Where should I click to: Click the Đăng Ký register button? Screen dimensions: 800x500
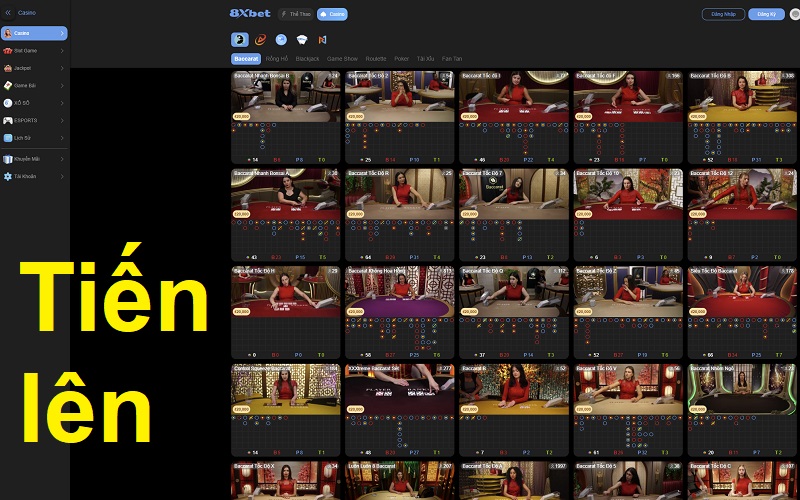766,14
